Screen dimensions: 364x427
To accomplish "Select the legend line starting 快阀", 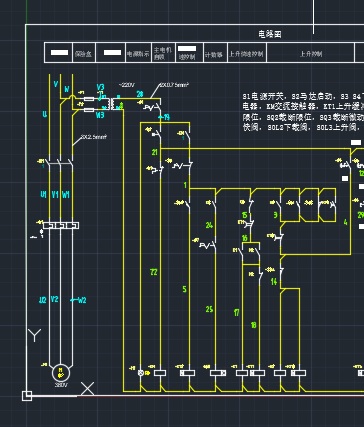I will click(x=302, y=128).
